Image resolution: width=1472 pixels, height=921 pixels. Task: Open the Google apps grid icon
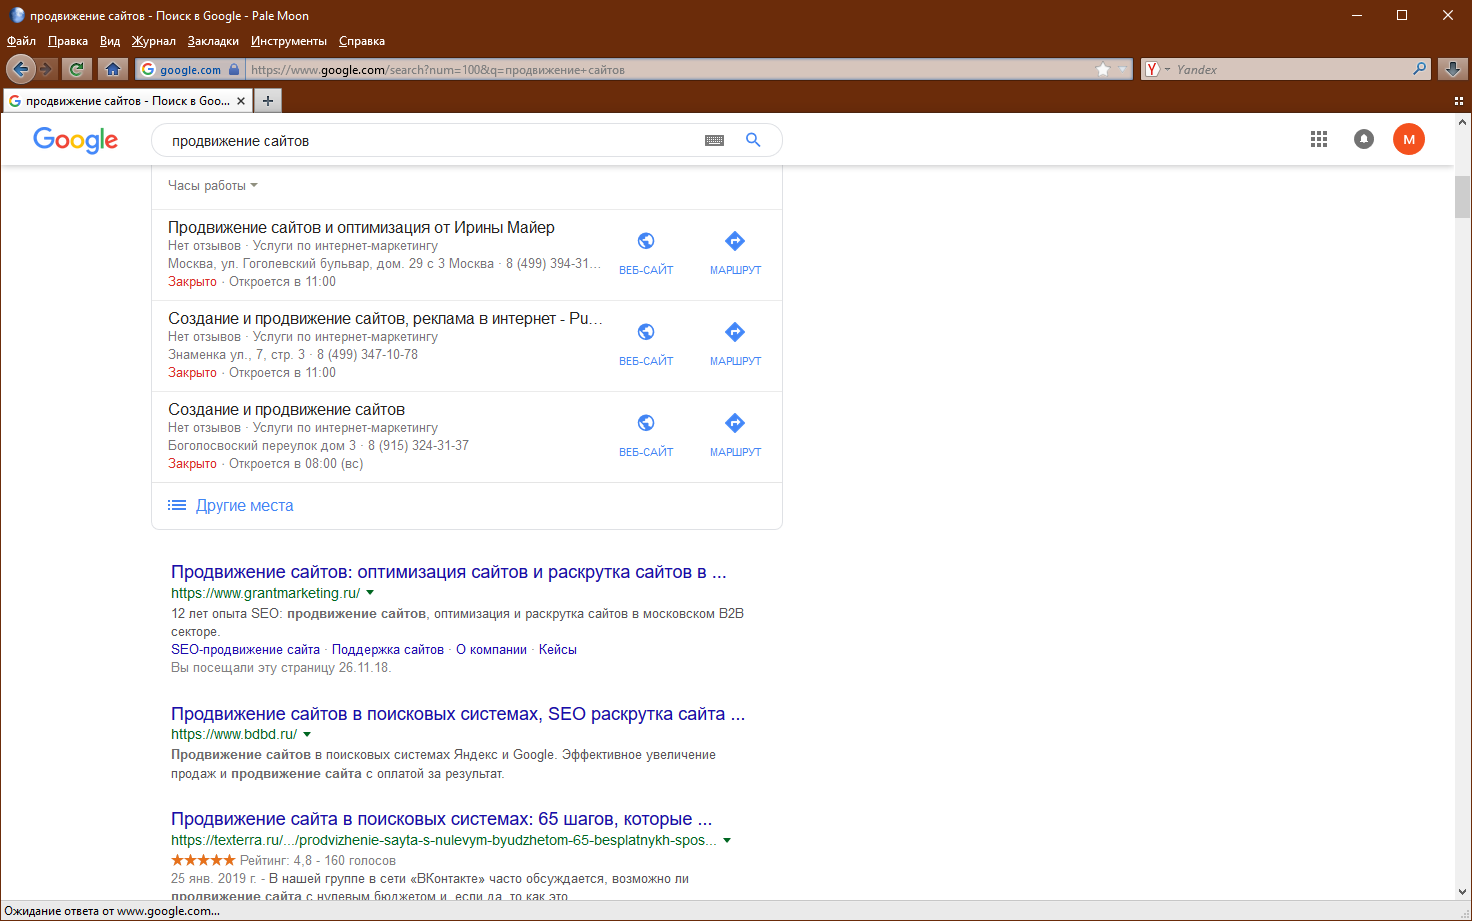(x=1319, y=139)
